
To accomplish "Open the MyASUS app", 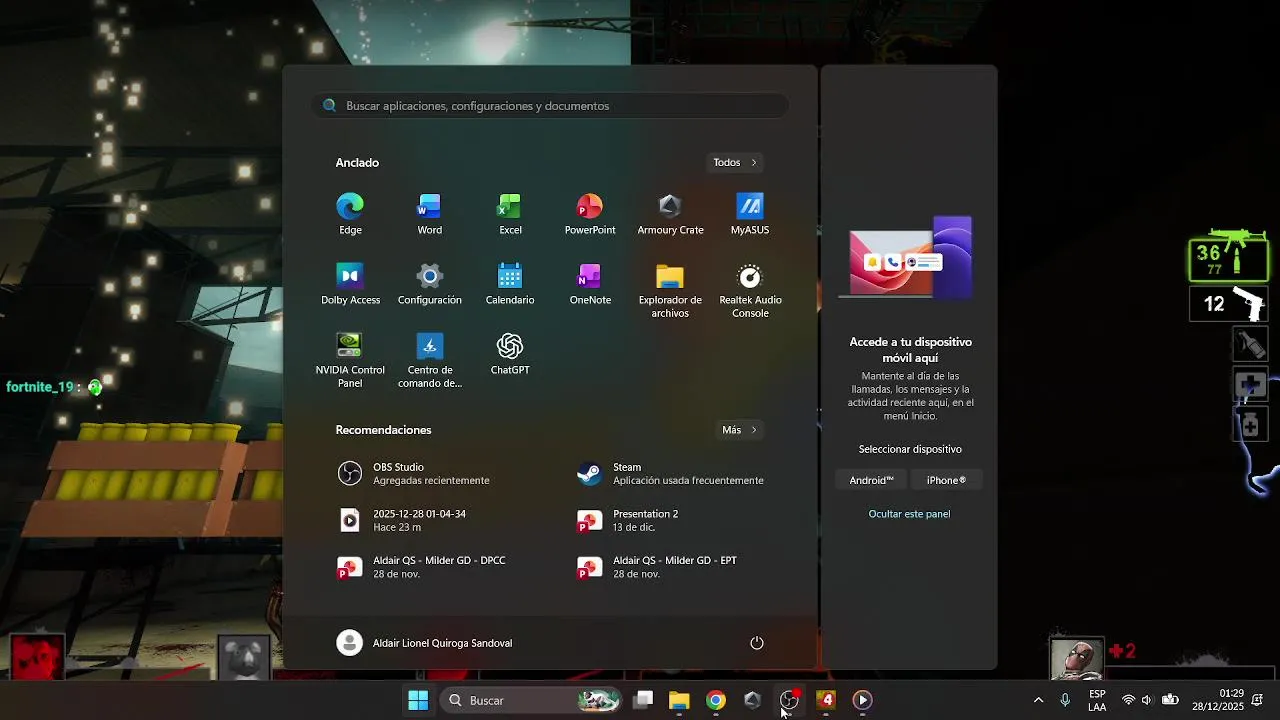I will (750, 214).
